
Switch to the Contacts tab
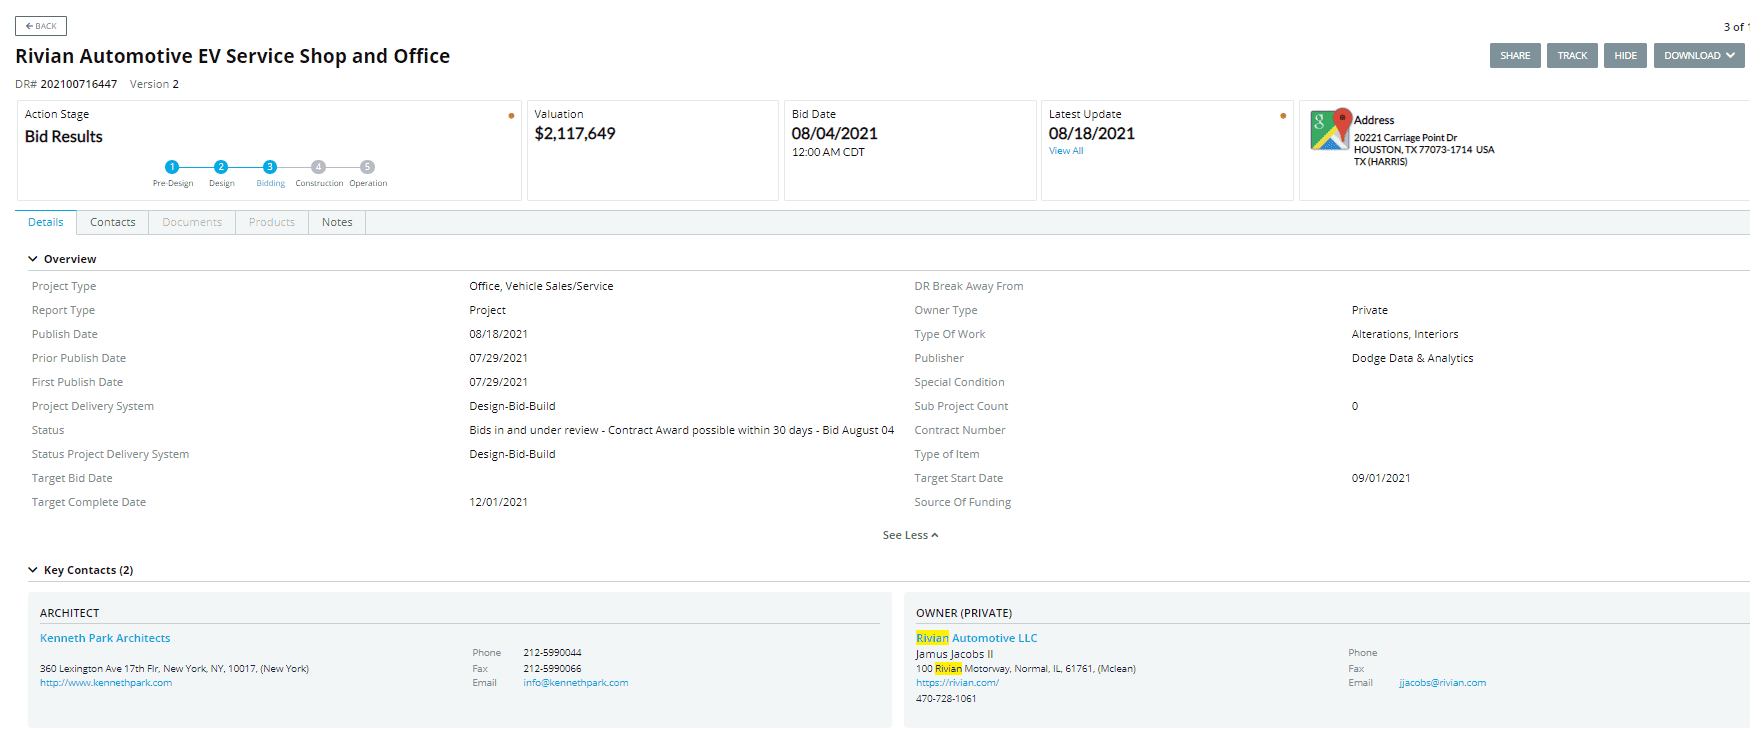113,222
